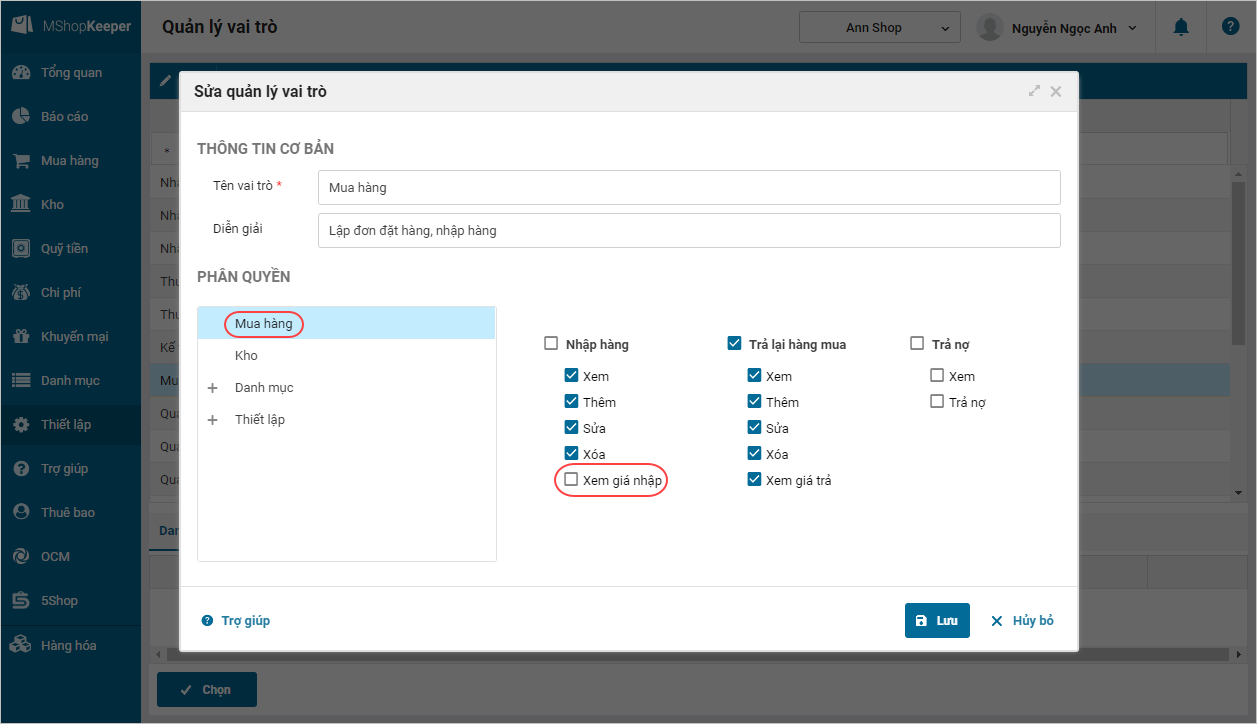1257x724 pixels.
Task: Toggle the Nhập hàng group checkbox
Action: pyautogui.click(x=551, y=344)
